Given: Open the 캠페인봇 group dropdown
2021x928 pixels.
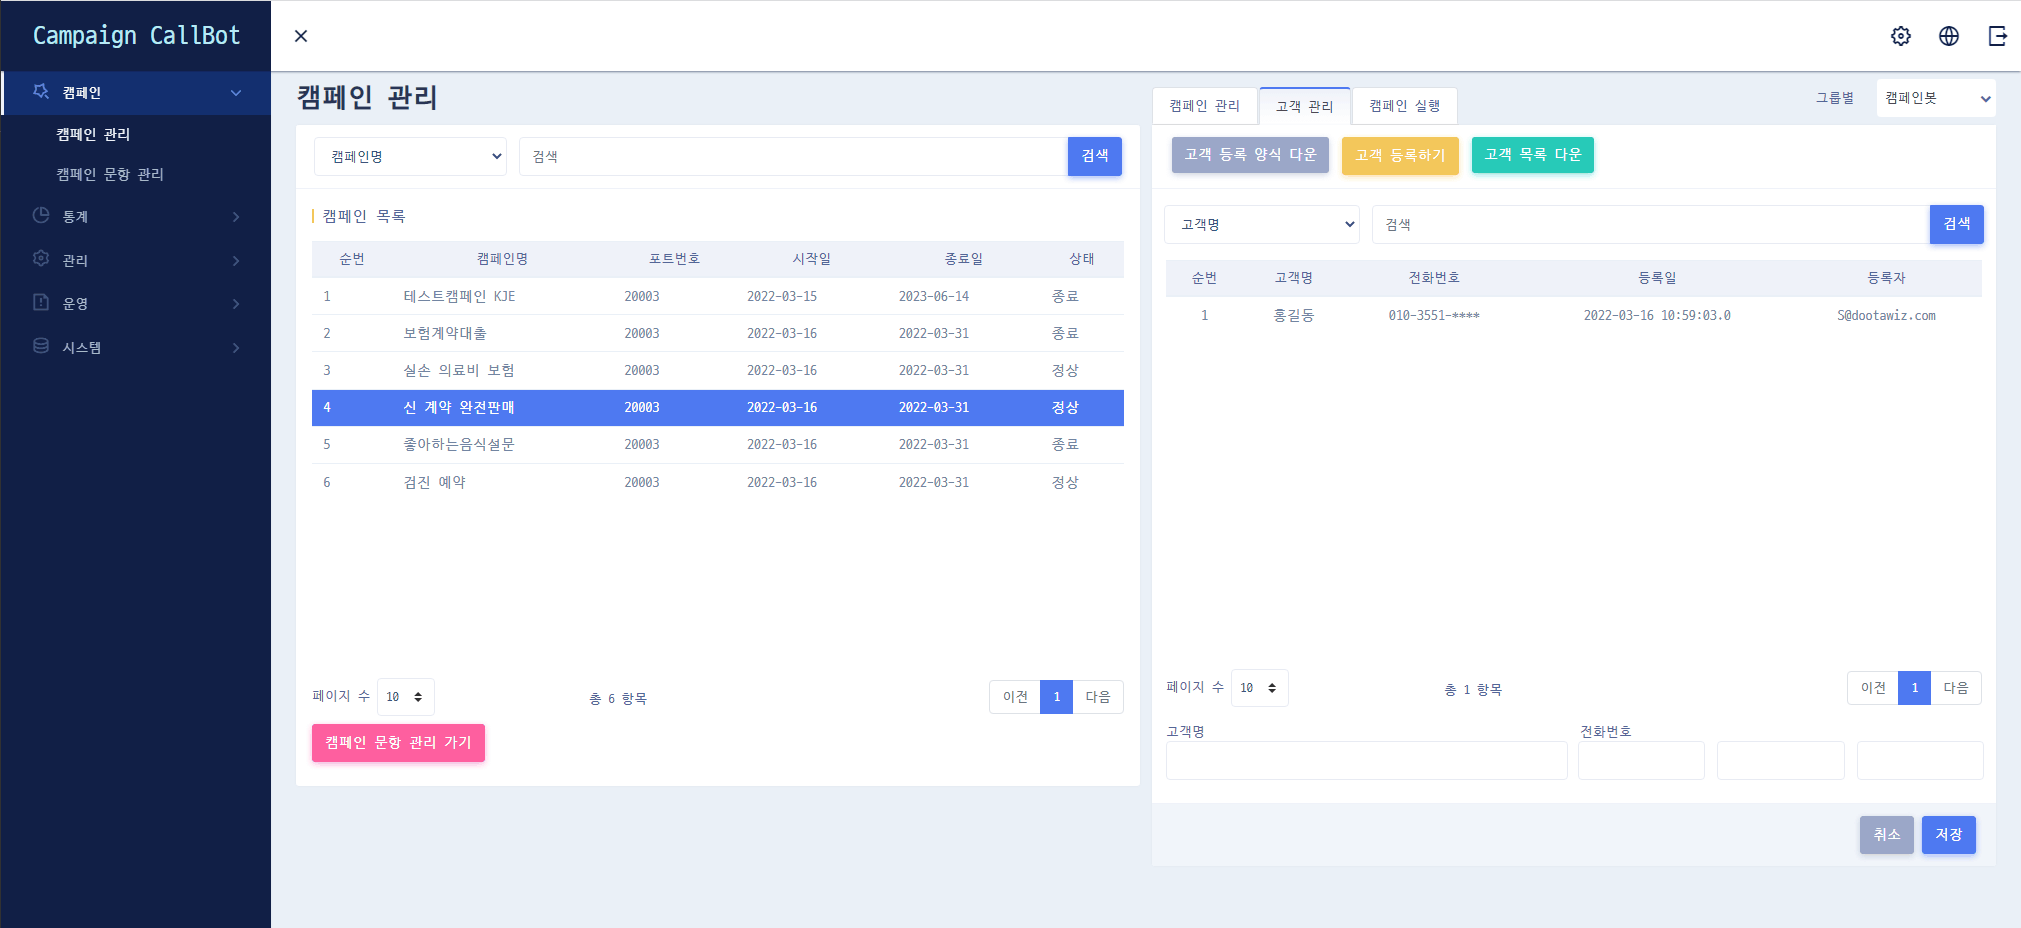Looking at the screenshot, I should tap(1935, 98).
